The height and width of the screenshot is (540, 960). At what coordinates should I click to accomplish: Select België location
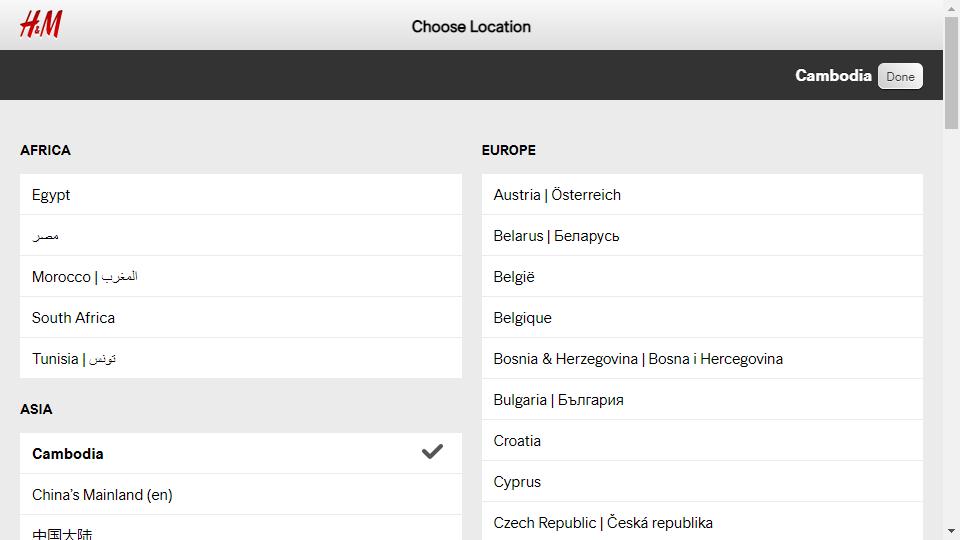point(702,277)
